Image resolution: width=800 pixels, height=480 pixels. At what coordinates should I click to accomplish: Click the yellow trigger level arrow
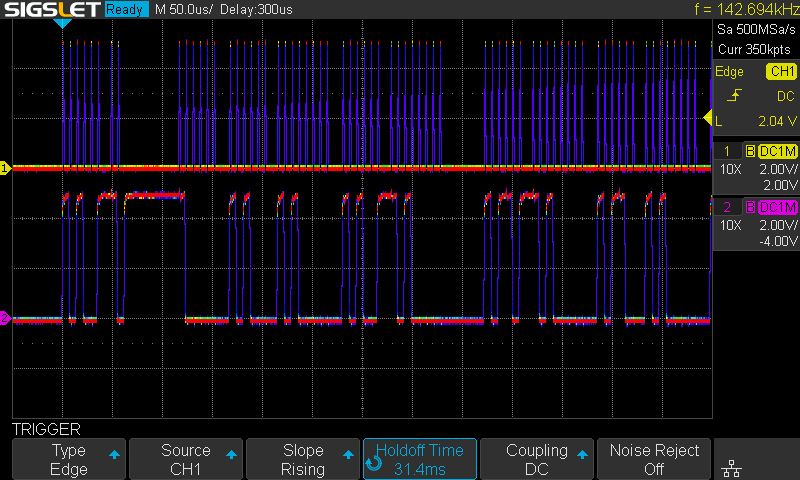[x=708, y=118]
